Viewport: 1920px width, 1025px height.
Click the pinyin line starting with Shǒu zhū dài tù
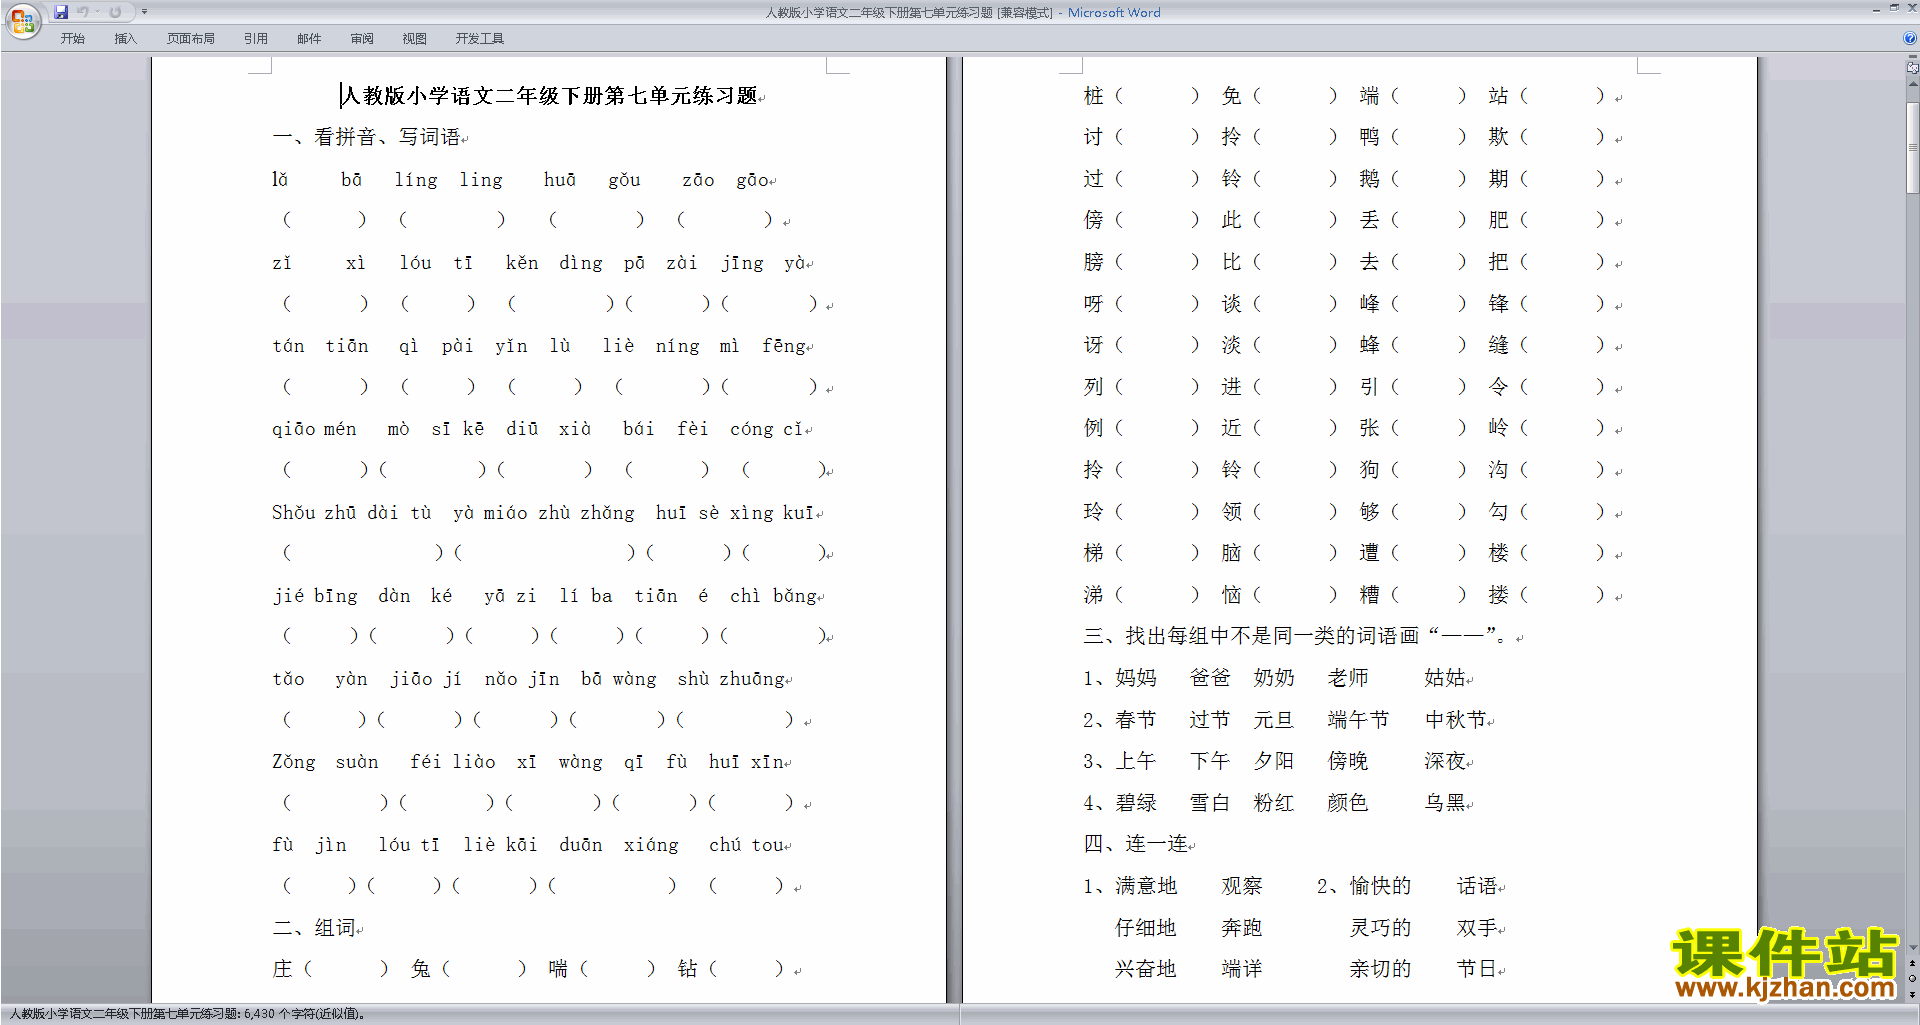[543, 513]
